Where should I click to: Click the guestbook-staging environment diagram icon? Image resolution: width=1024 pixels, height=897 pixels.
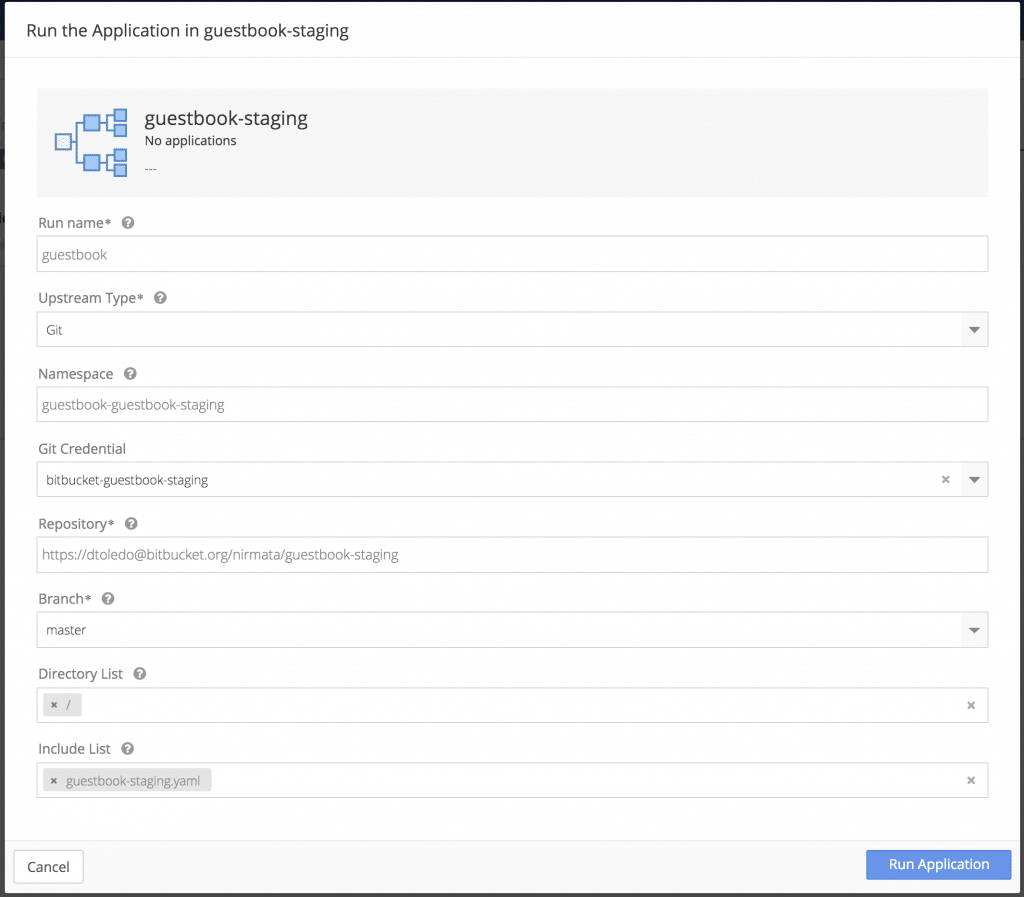click(x=91, y=142)
